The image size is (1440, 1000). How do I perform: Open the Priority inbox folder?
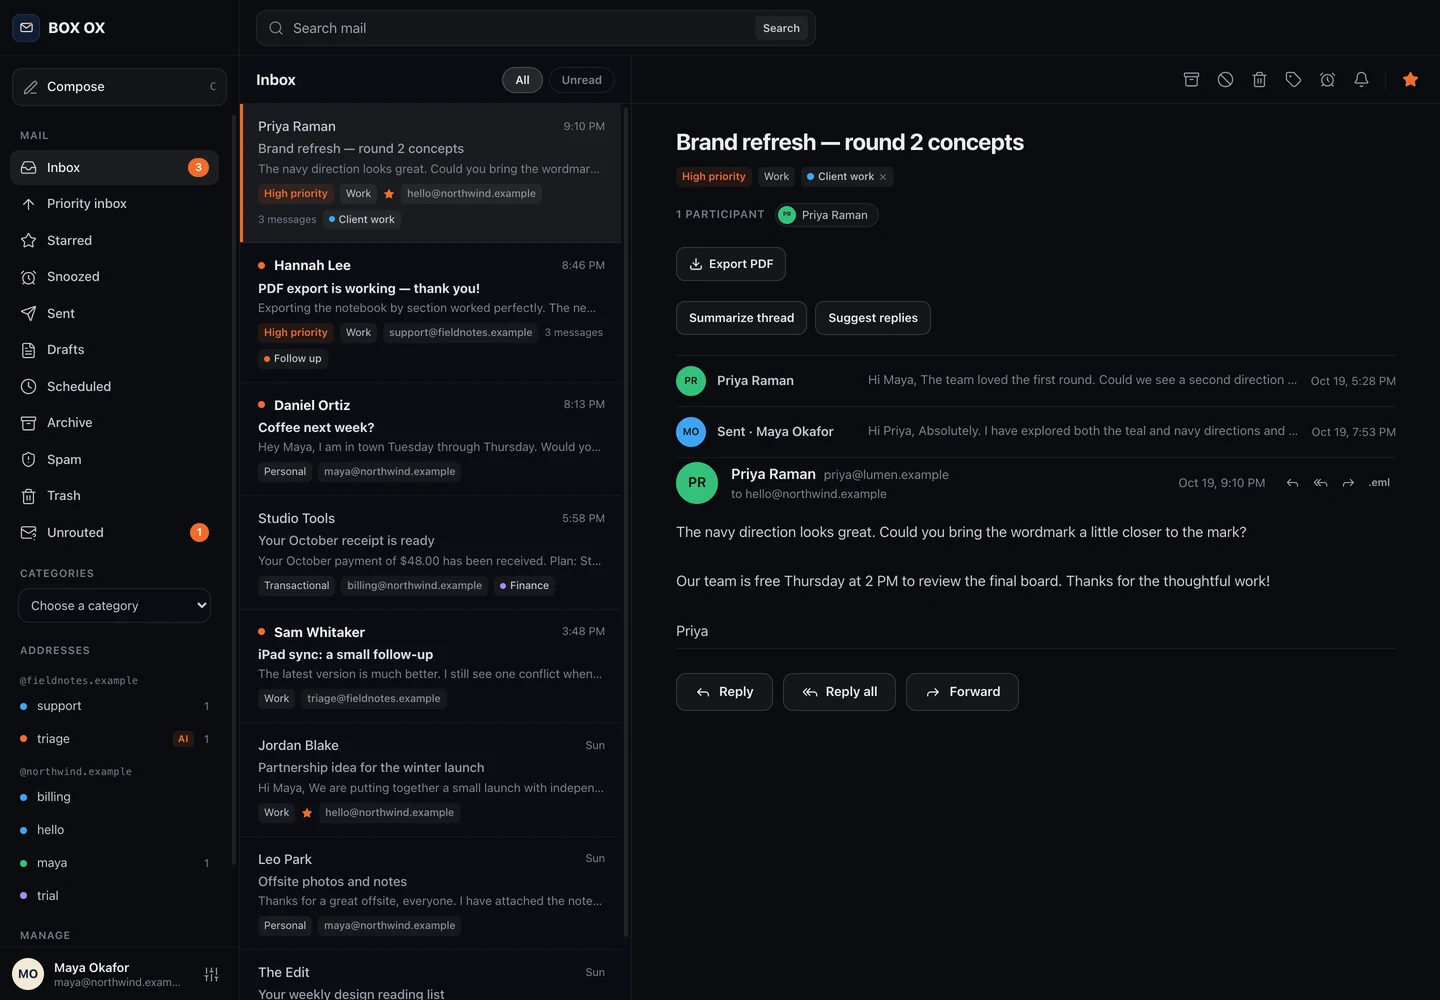click(114, 204)
